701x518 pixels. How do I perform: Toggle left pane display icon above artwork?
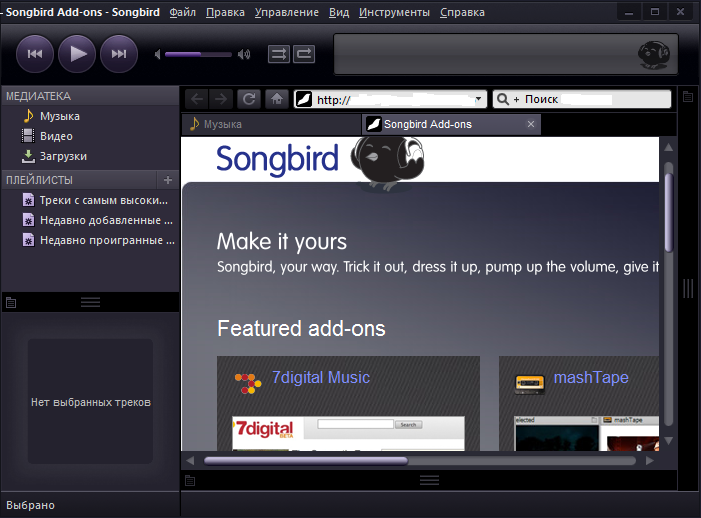tap(11, 303)
